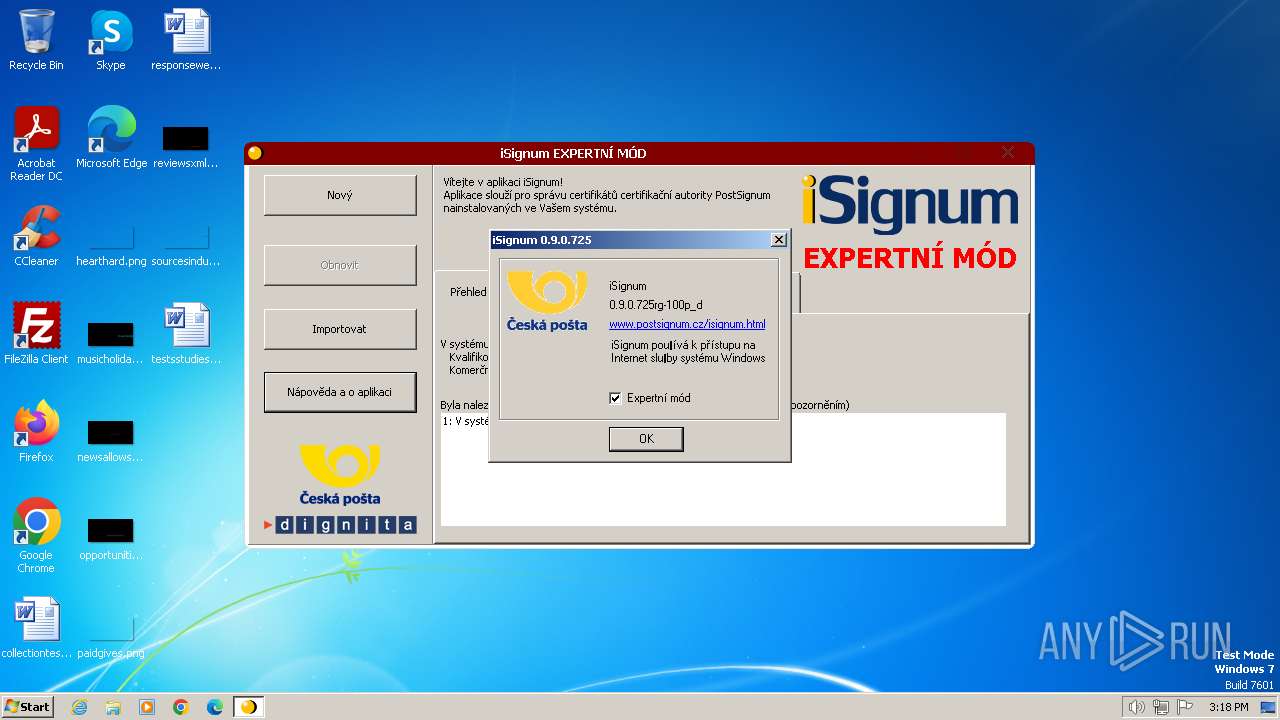Select paidgives.png desktop file
This screenshot has width=1280, height=720.
(x=111, y=637)
